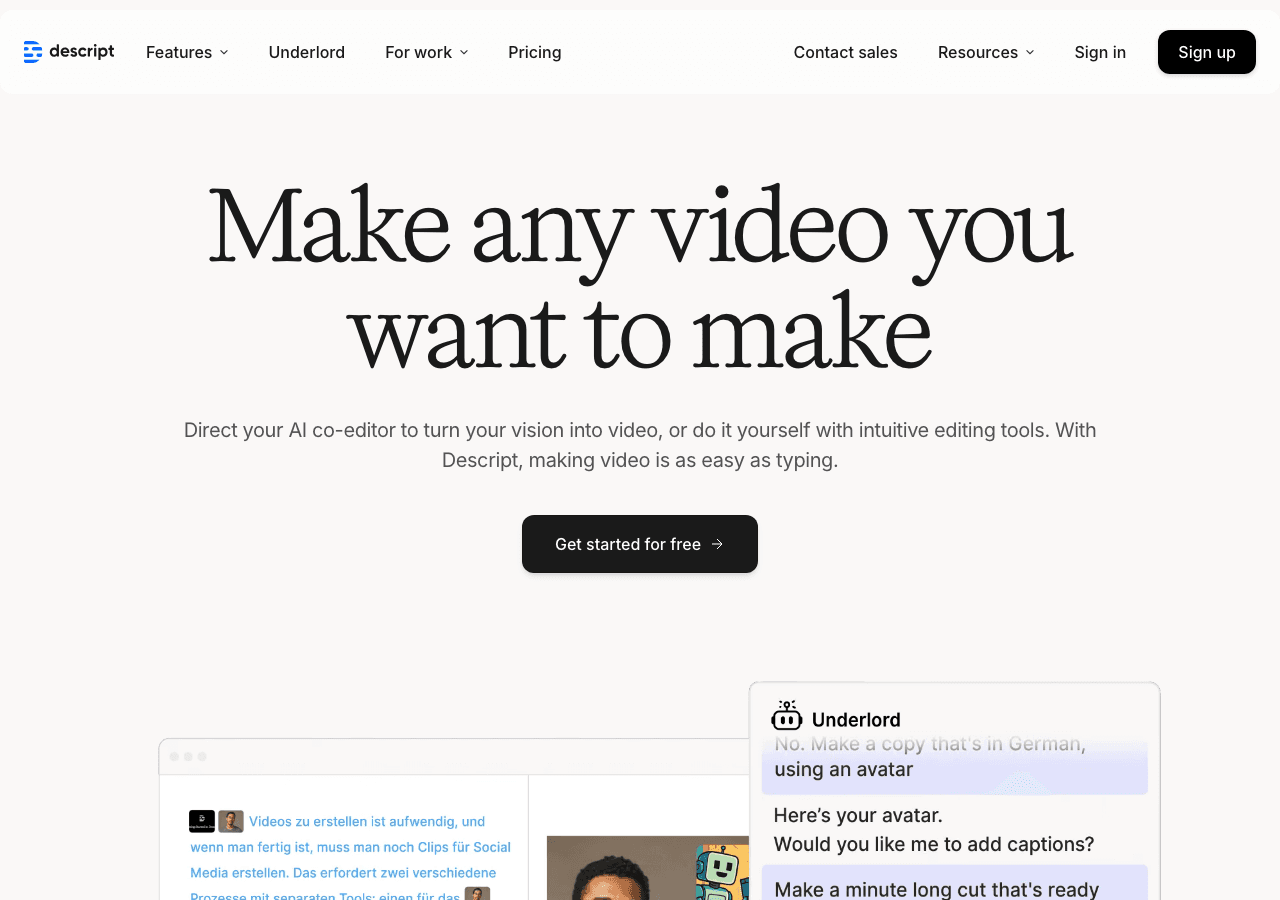
Task: Click the leftmost window dot on the mockup
Action: tap(173, 757)
